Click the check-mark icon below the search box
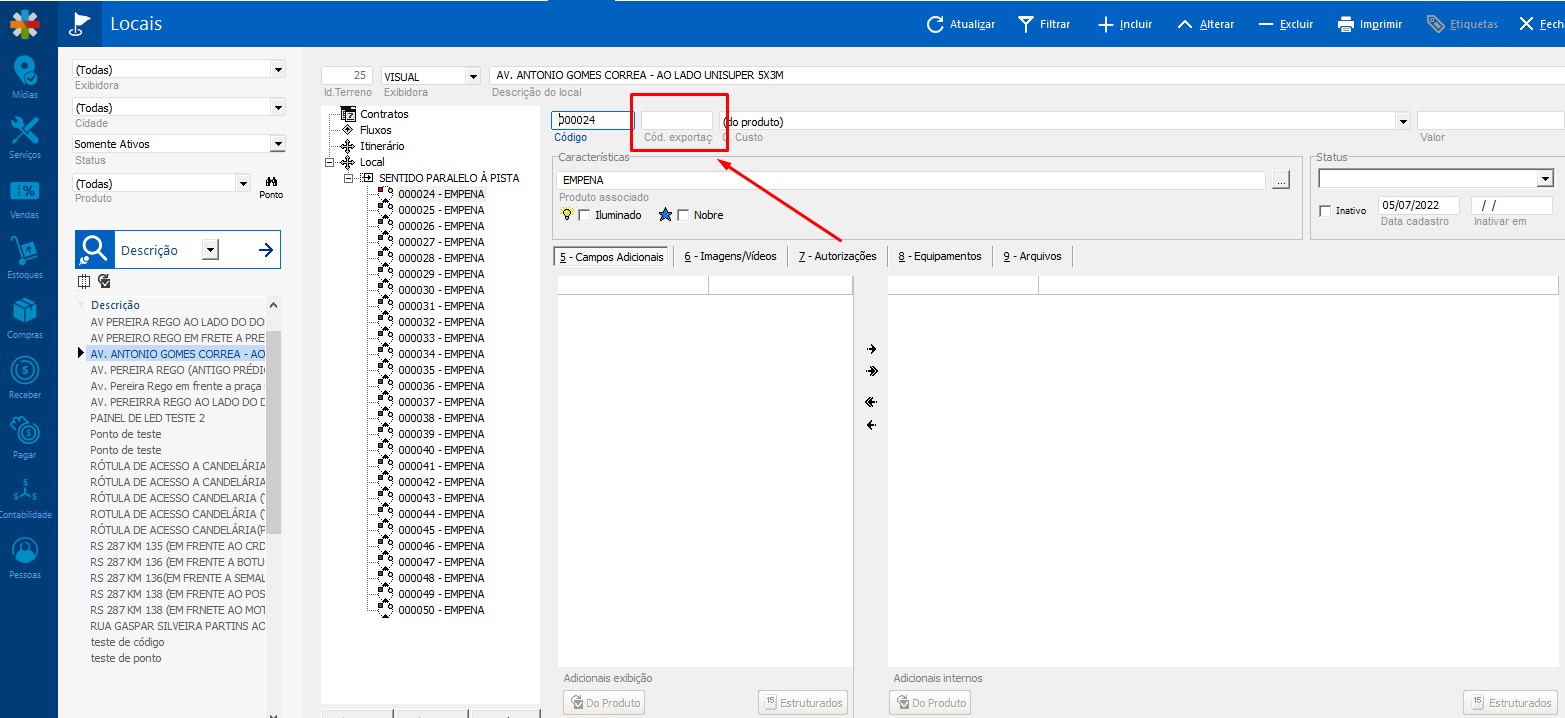Image resolution: width=1565 pixels, height=718 pixels. 104,282
